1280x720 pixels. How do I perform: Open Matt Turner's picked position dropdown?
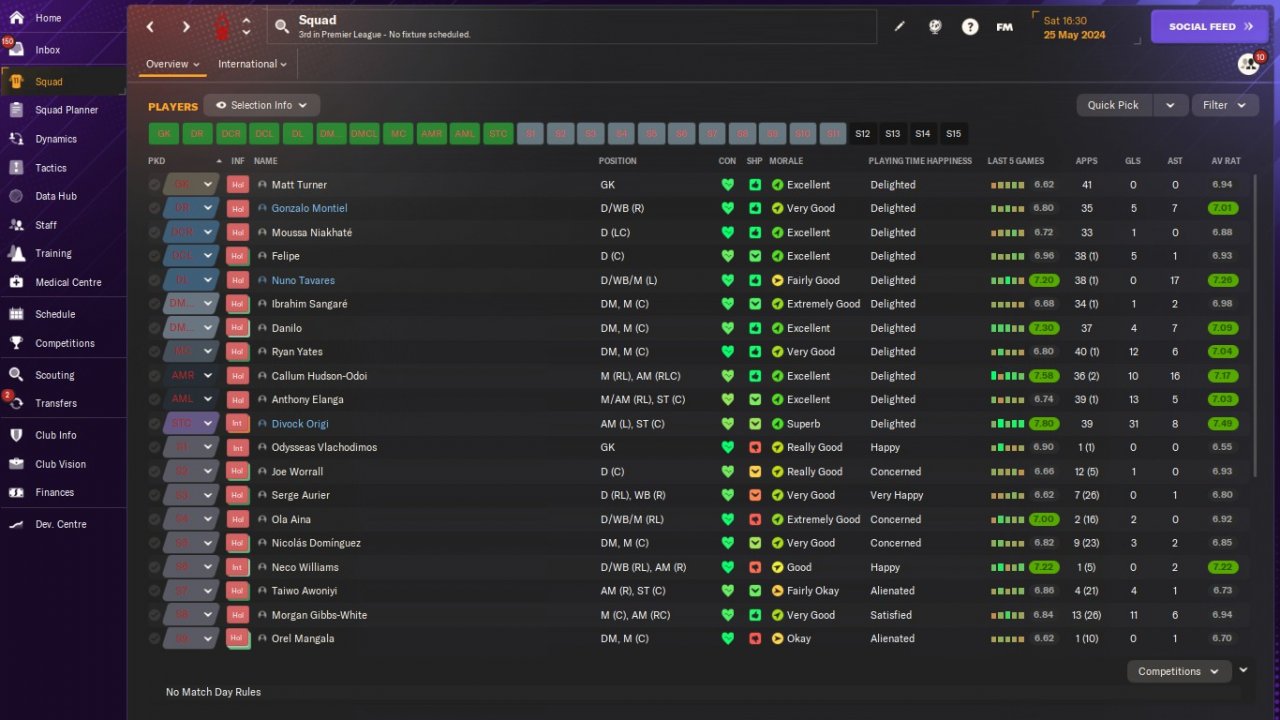pyautogui.click(x=191, y=185)
